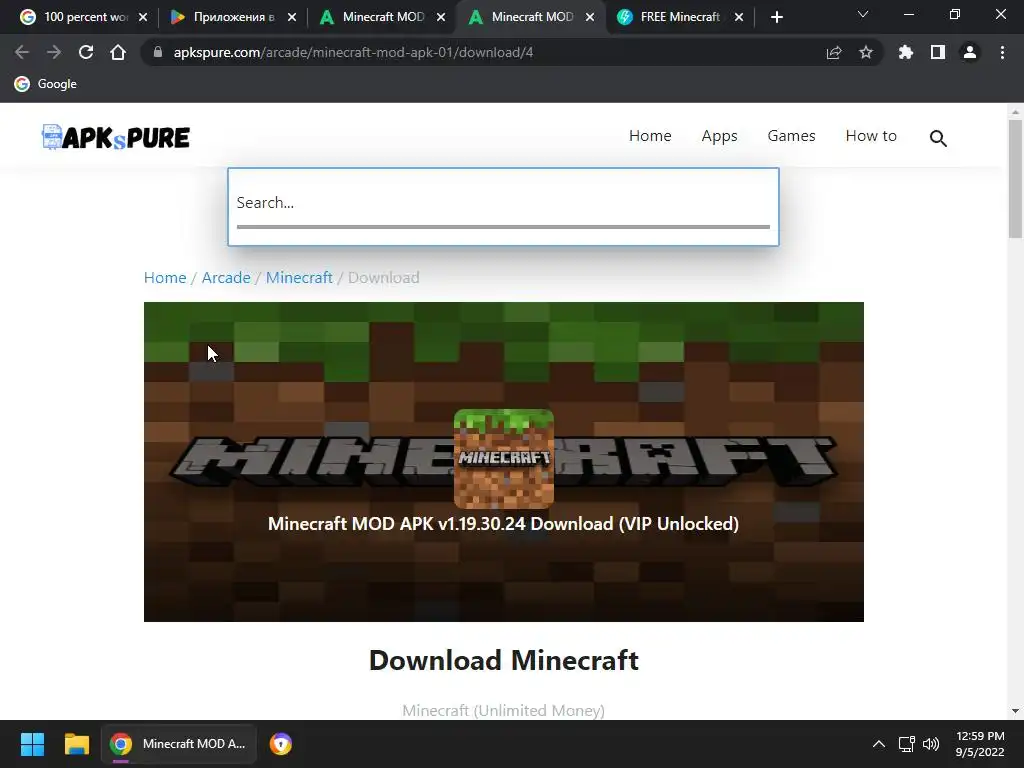1024x768 pixels.
Task: Click the Arcade breadcrumb link
Action: click(226, 278)
